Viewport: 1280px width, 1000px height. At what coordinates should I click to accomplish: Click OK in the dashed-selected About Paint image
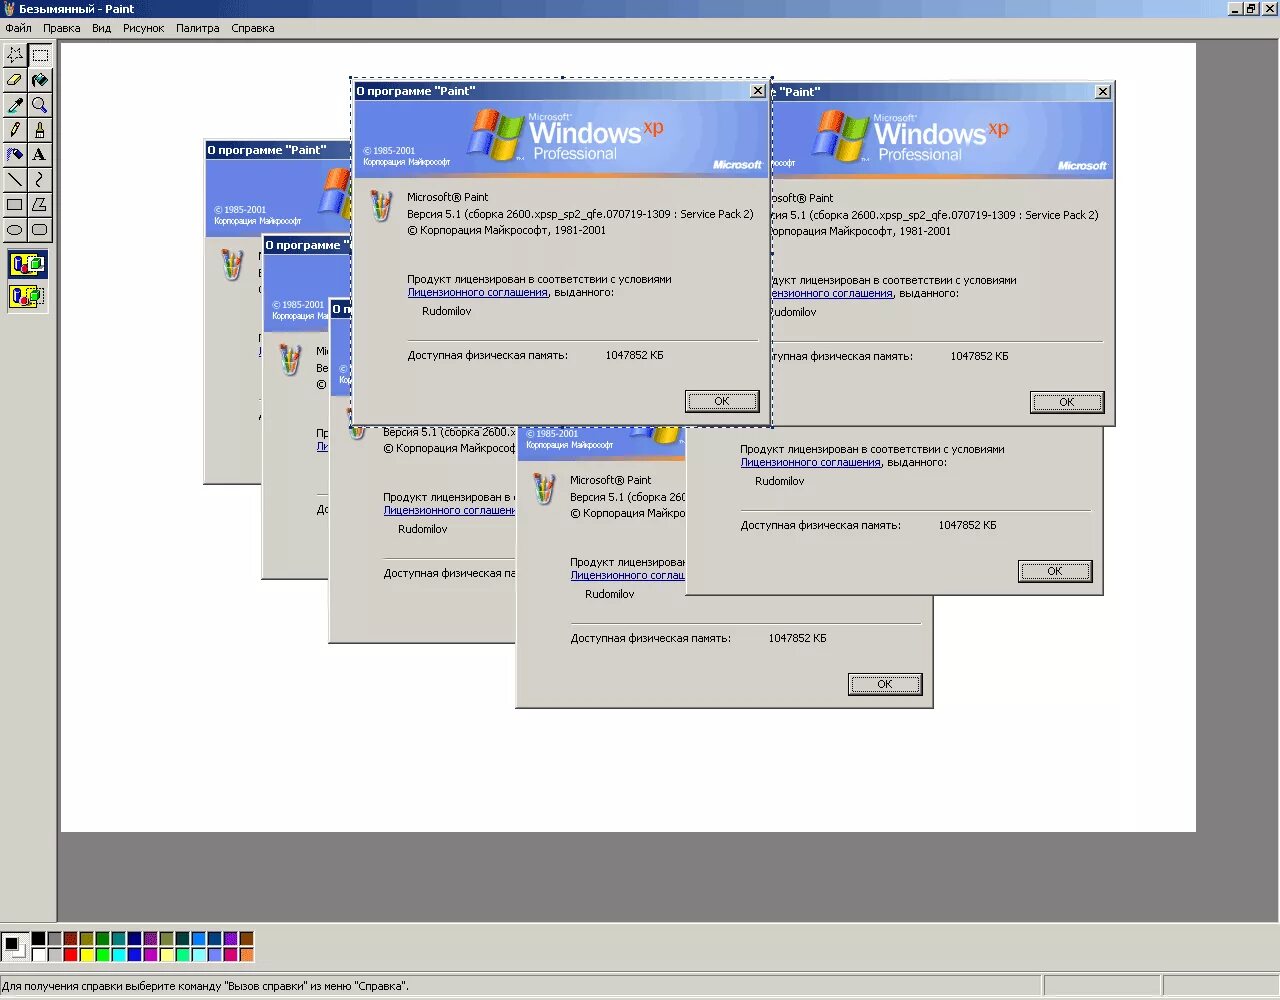(x=722, y=401)
